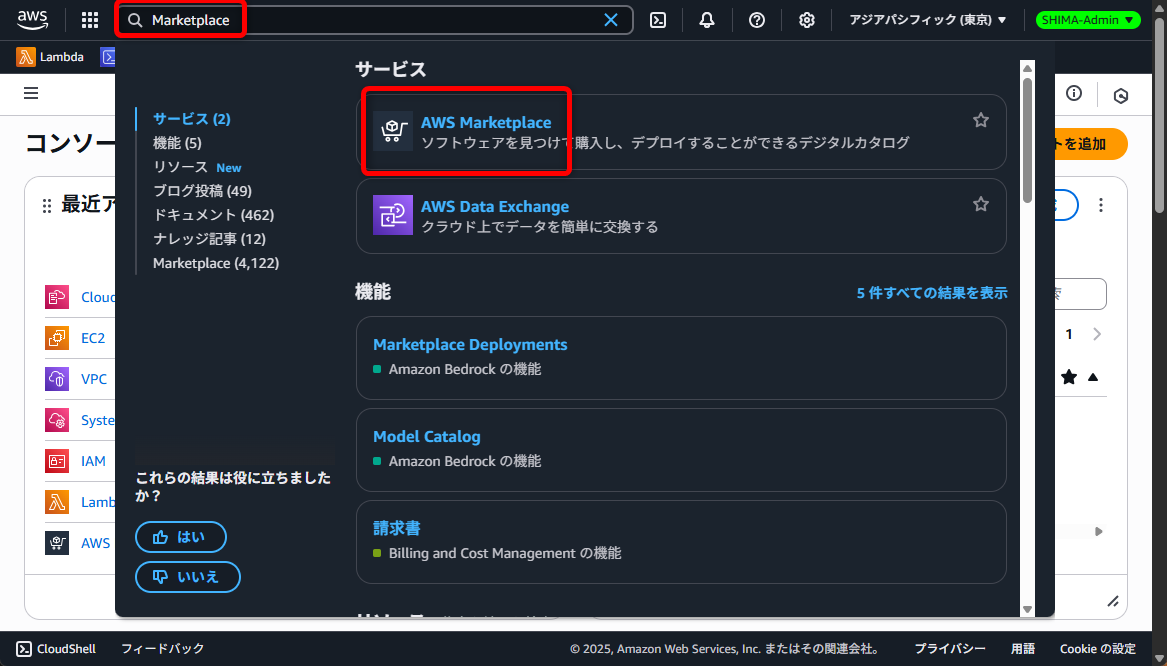
Task: Select the 機能 (5) filter
Action: pos(177,142)
